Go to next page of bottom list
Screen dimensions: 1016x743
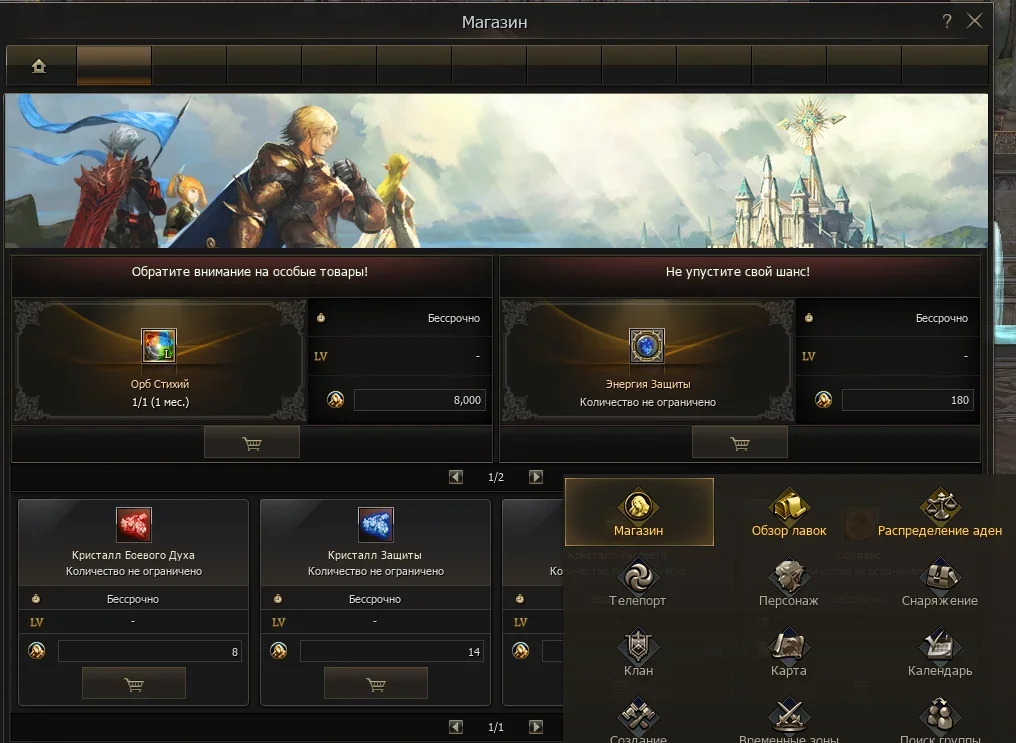pos(536,727)
